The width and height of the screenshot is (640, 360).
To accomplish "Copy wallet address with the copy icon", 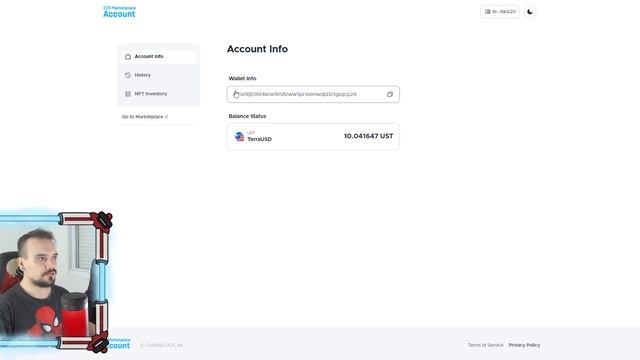I will point(390,94).
